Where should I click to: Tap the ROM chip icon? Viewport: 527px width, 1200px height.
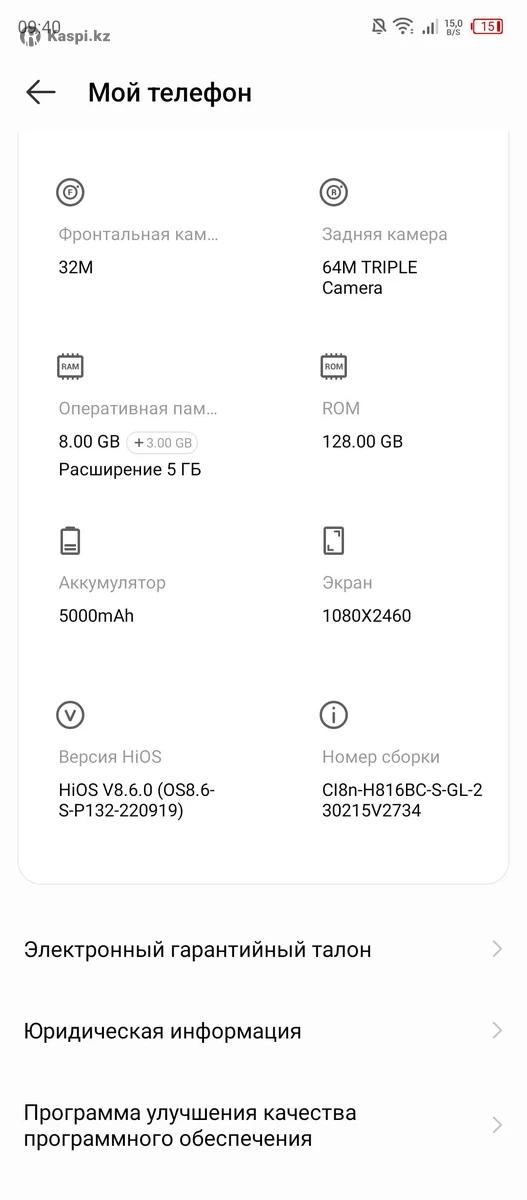[x=333, y=366]
